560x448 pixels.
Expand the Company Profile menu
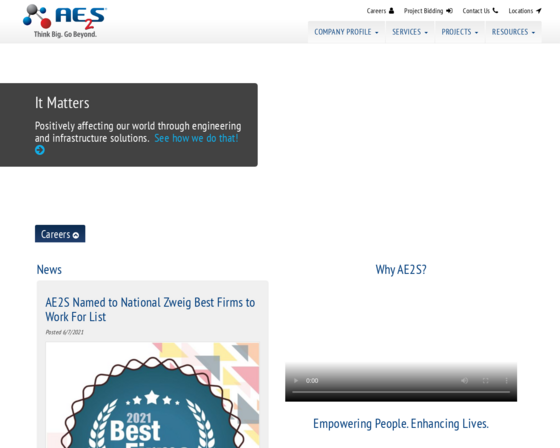pos(346,32)
